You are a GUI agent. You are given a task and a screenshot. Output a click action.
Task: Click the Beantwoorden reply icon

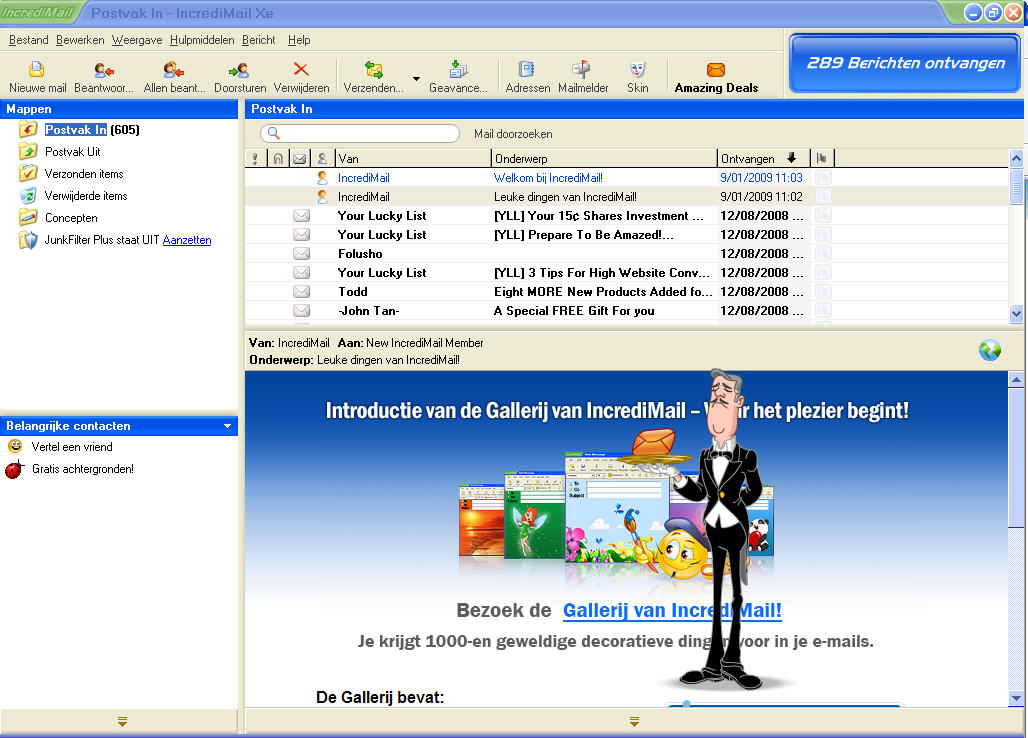point(104,69)
